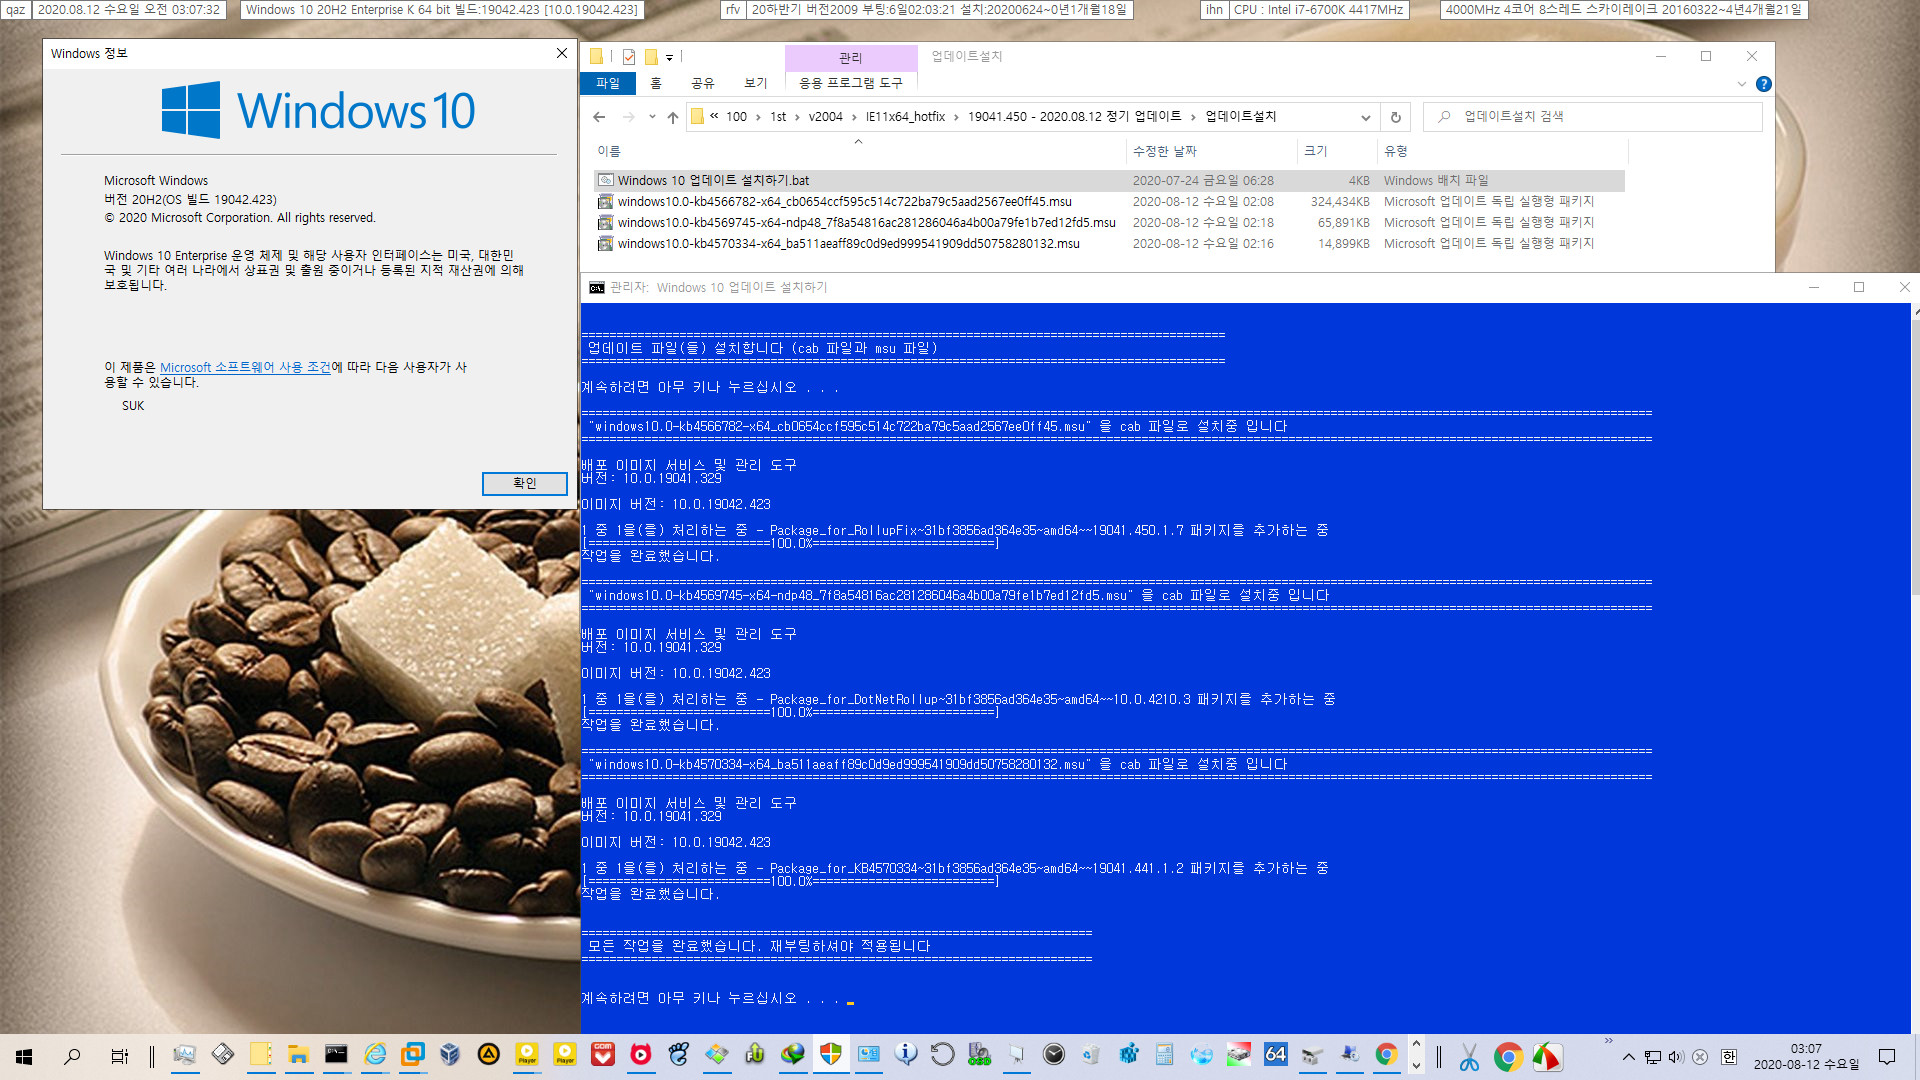Open the 보기 ribbon tab

point(756,83)
